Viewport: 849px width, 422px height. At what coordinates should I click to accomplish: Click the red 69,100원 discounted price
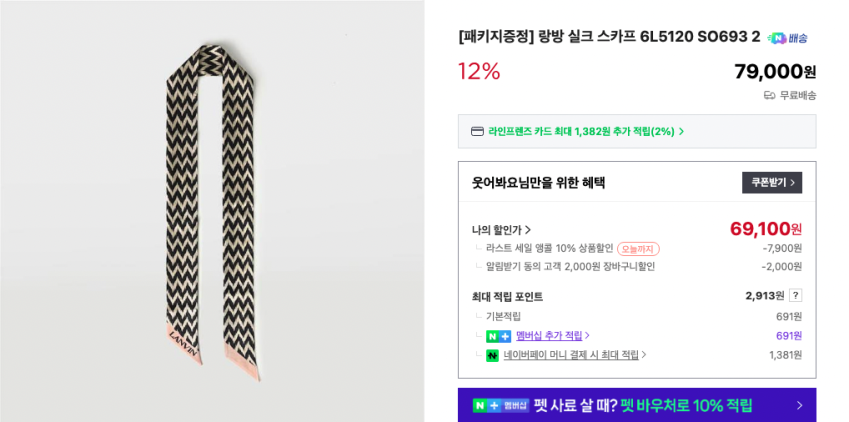pyautogui.click(x=765, y=229)
